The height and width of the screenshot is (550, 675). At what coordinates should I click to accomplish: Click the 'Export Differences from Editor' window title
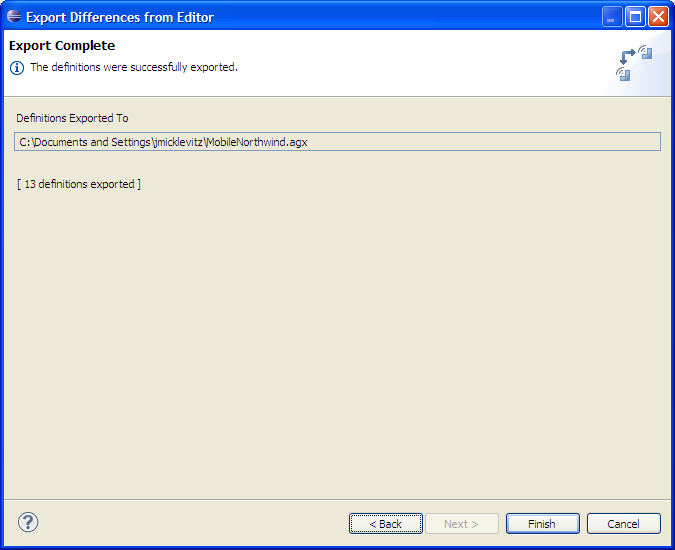coord(120,17)
